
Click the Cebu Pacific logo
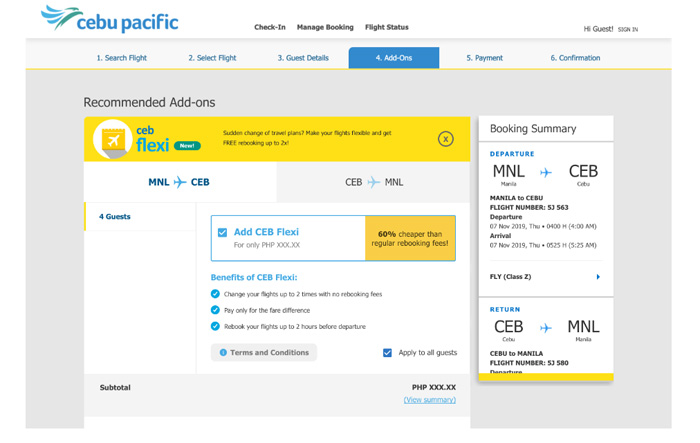(109, 19)
